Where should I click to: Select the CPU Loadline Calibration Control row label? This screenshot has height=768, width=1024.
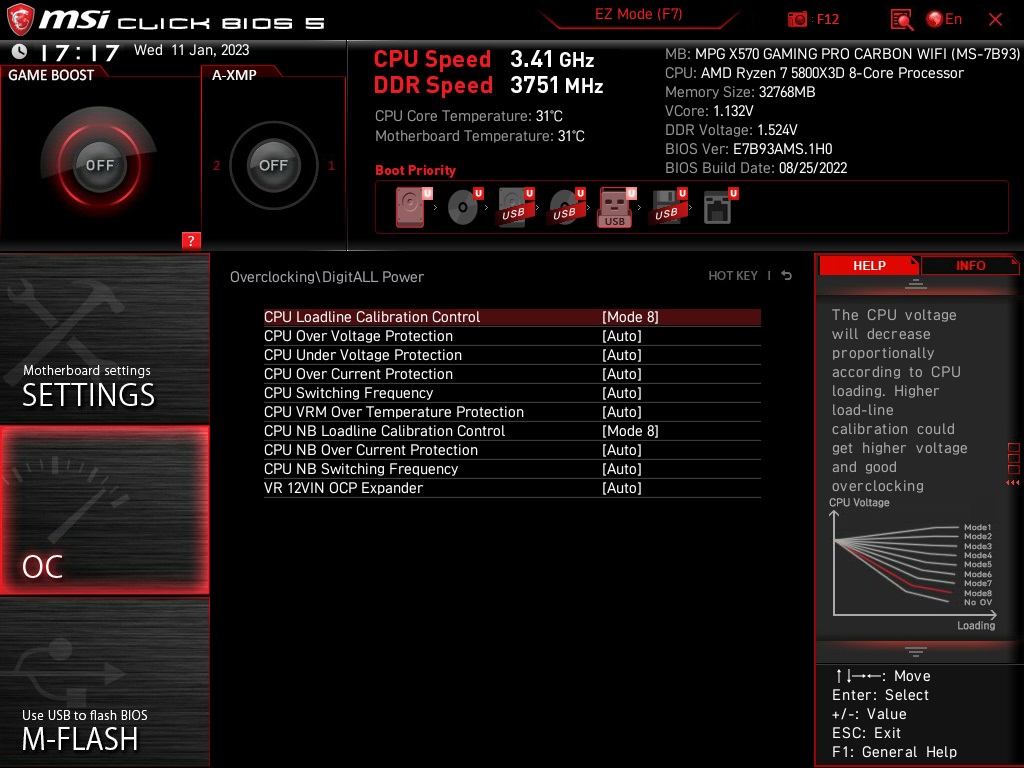click(x=372, y=317)
